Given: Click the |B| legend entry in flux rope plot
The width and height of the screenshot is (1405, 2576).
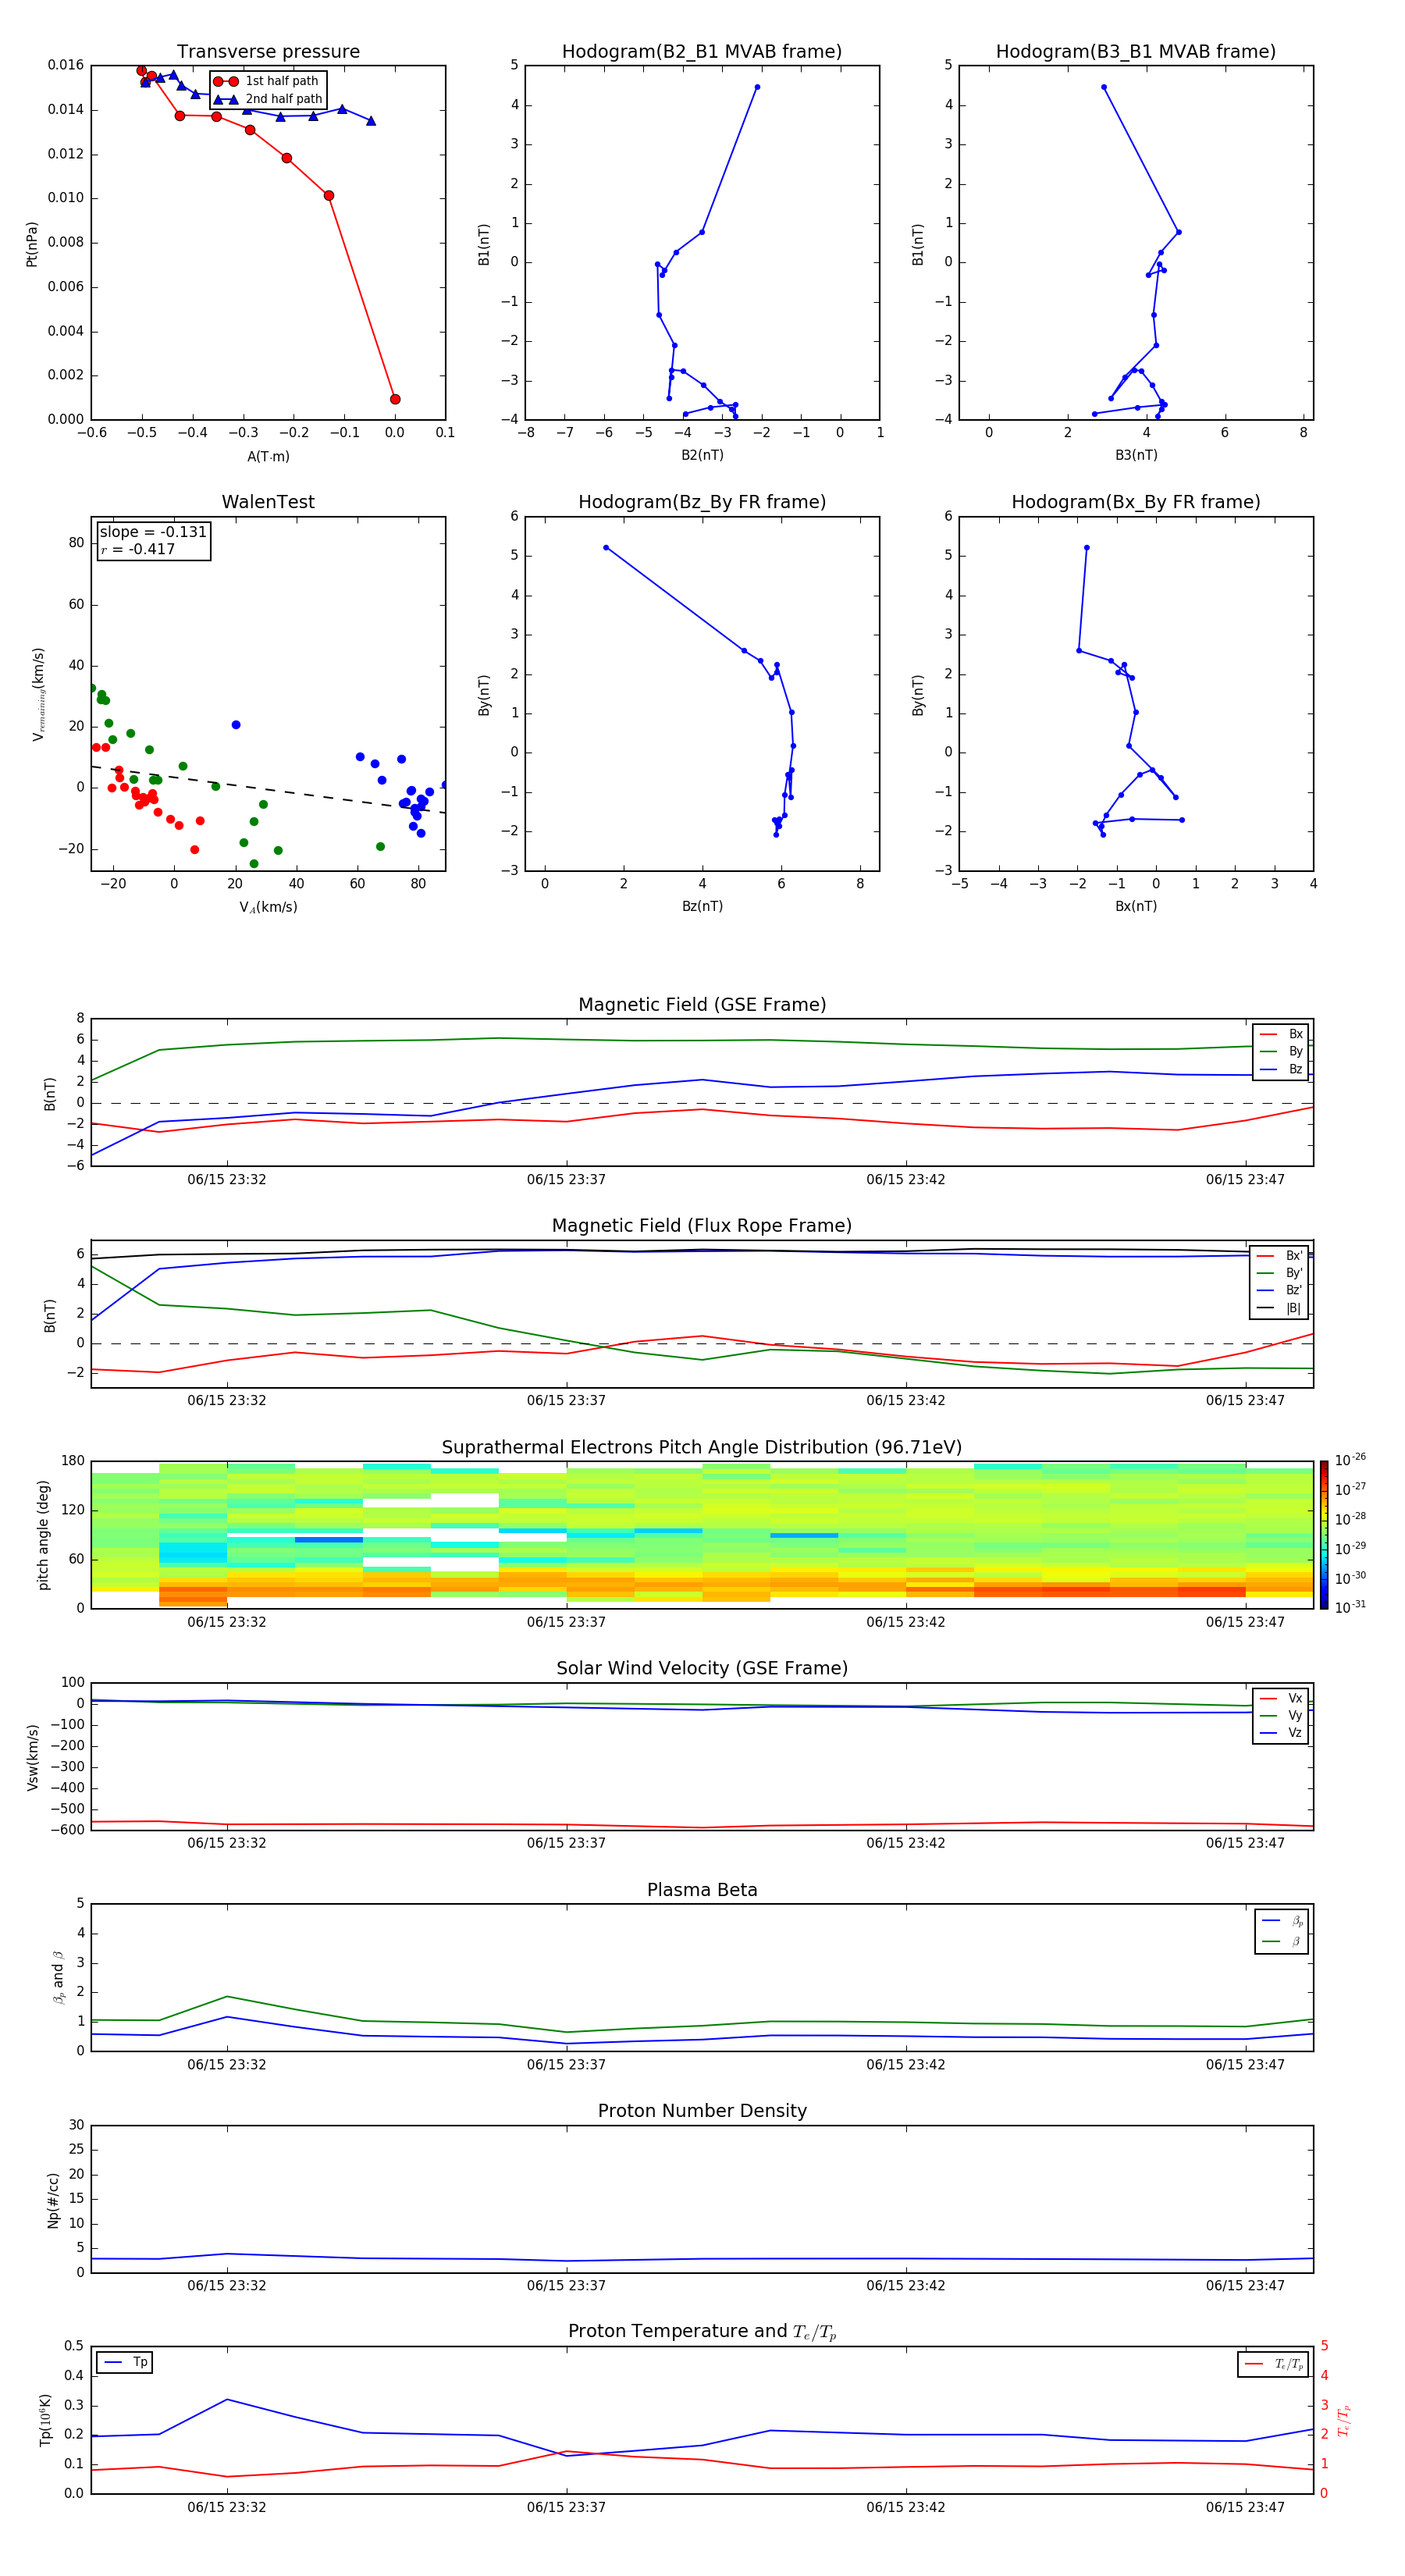Looking at the screenshot, I should pos(1279,1308).
